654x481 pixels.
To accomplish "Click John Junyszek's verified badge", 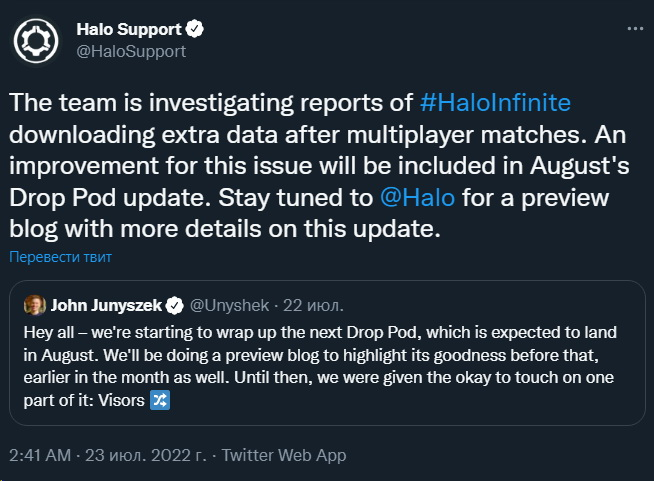I will pyautogui.click(x=173, y=304).
